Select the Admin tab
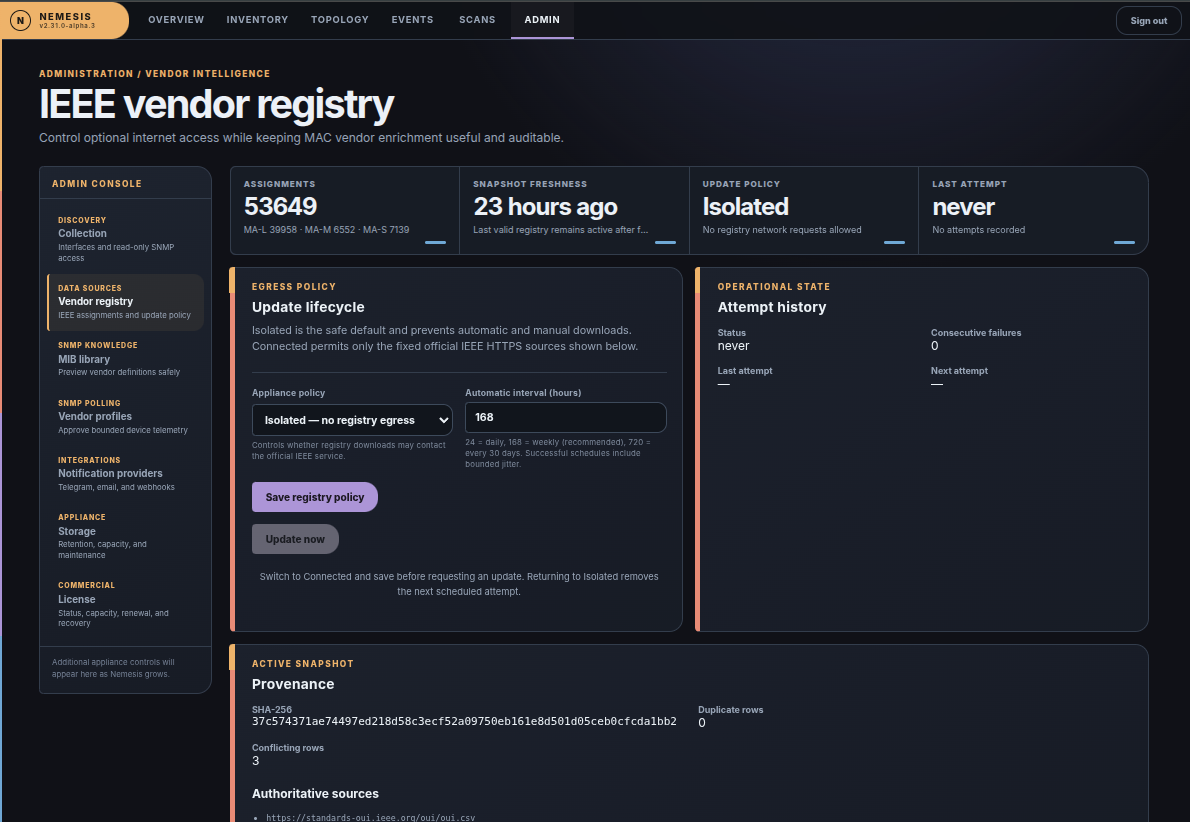The width and height of the screenshot is (1190, 822). (x=542, y=20)
